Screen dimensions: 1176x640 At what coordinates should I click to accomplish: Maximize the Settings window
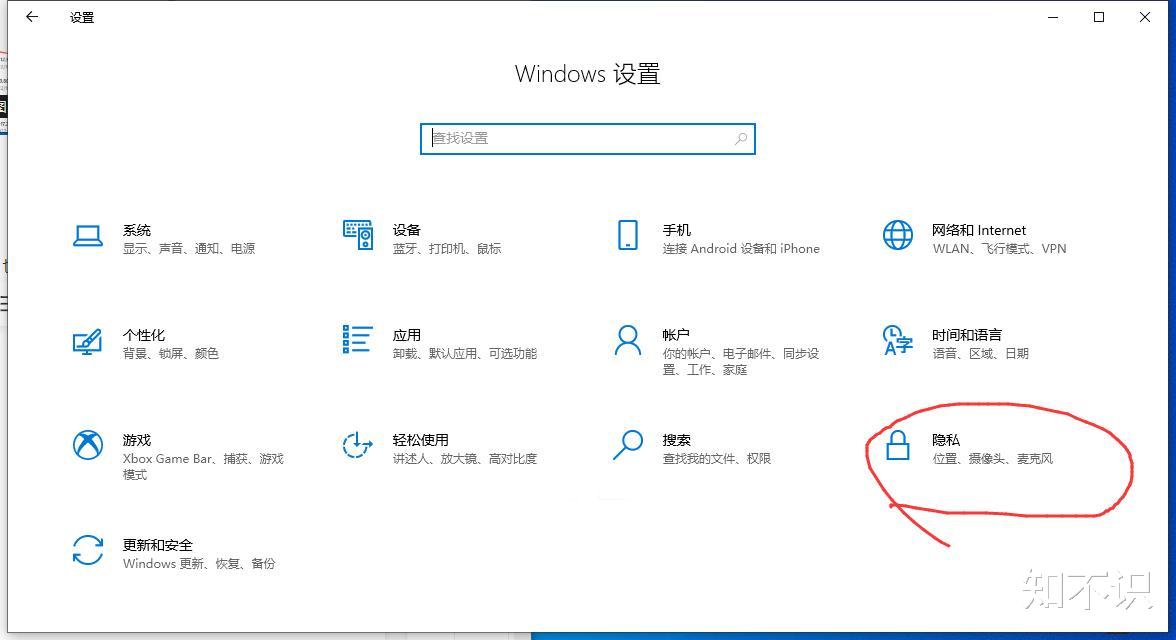tap(1099, 17)
